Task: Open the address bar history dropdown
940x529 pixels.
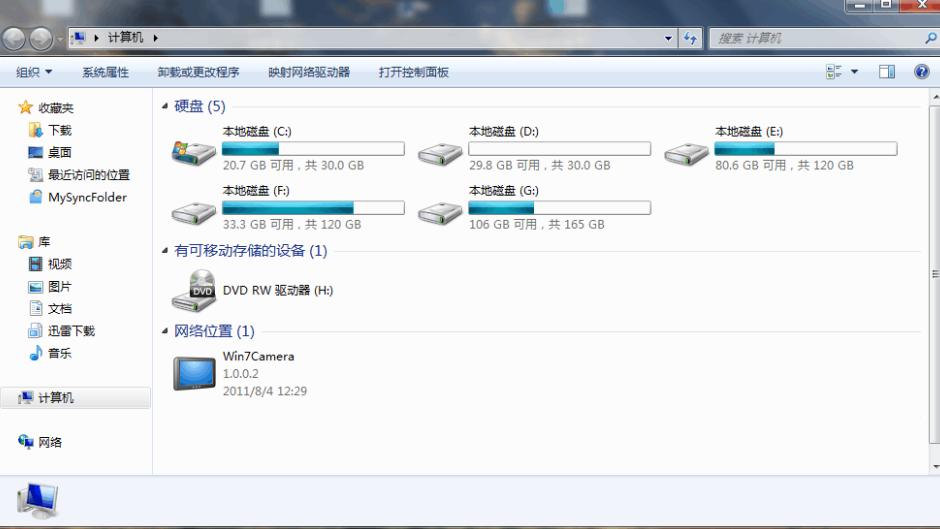Action: click(668, 38)
